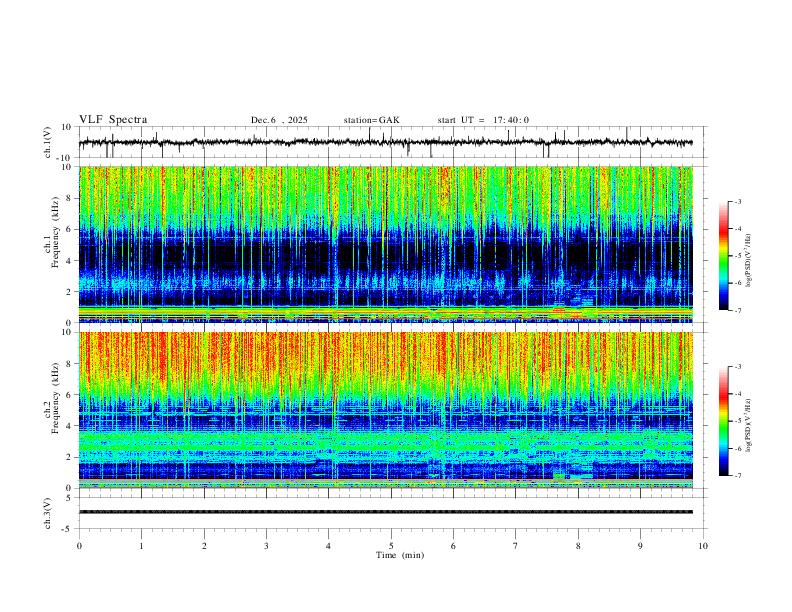792x612 pixels.
Task: Click the "5" tick label on time axis
Action: pyautogui.click(x=391, y=546)
